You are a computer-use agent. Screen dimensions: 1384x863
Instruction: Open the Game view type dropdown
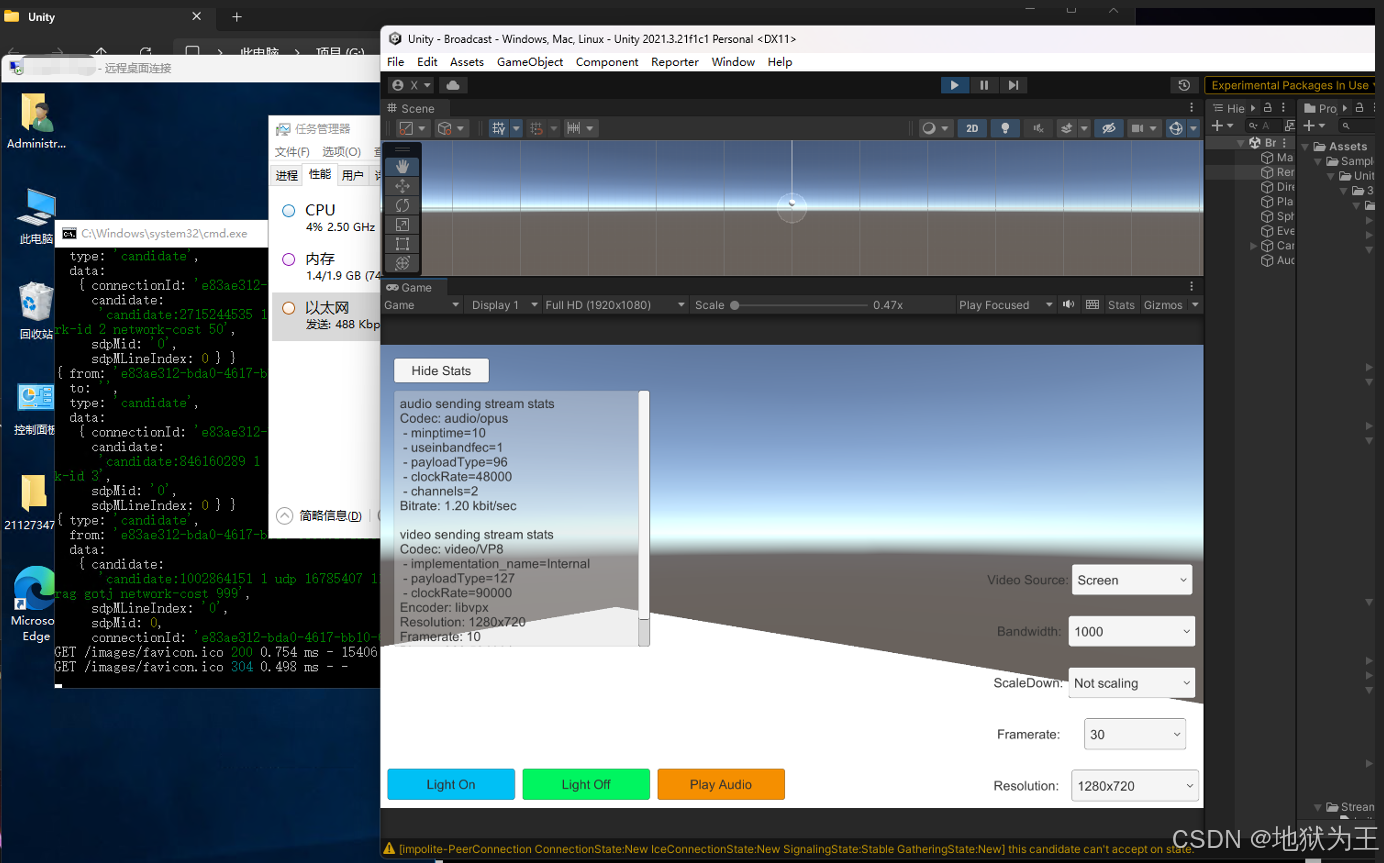[x=422, y=305]
